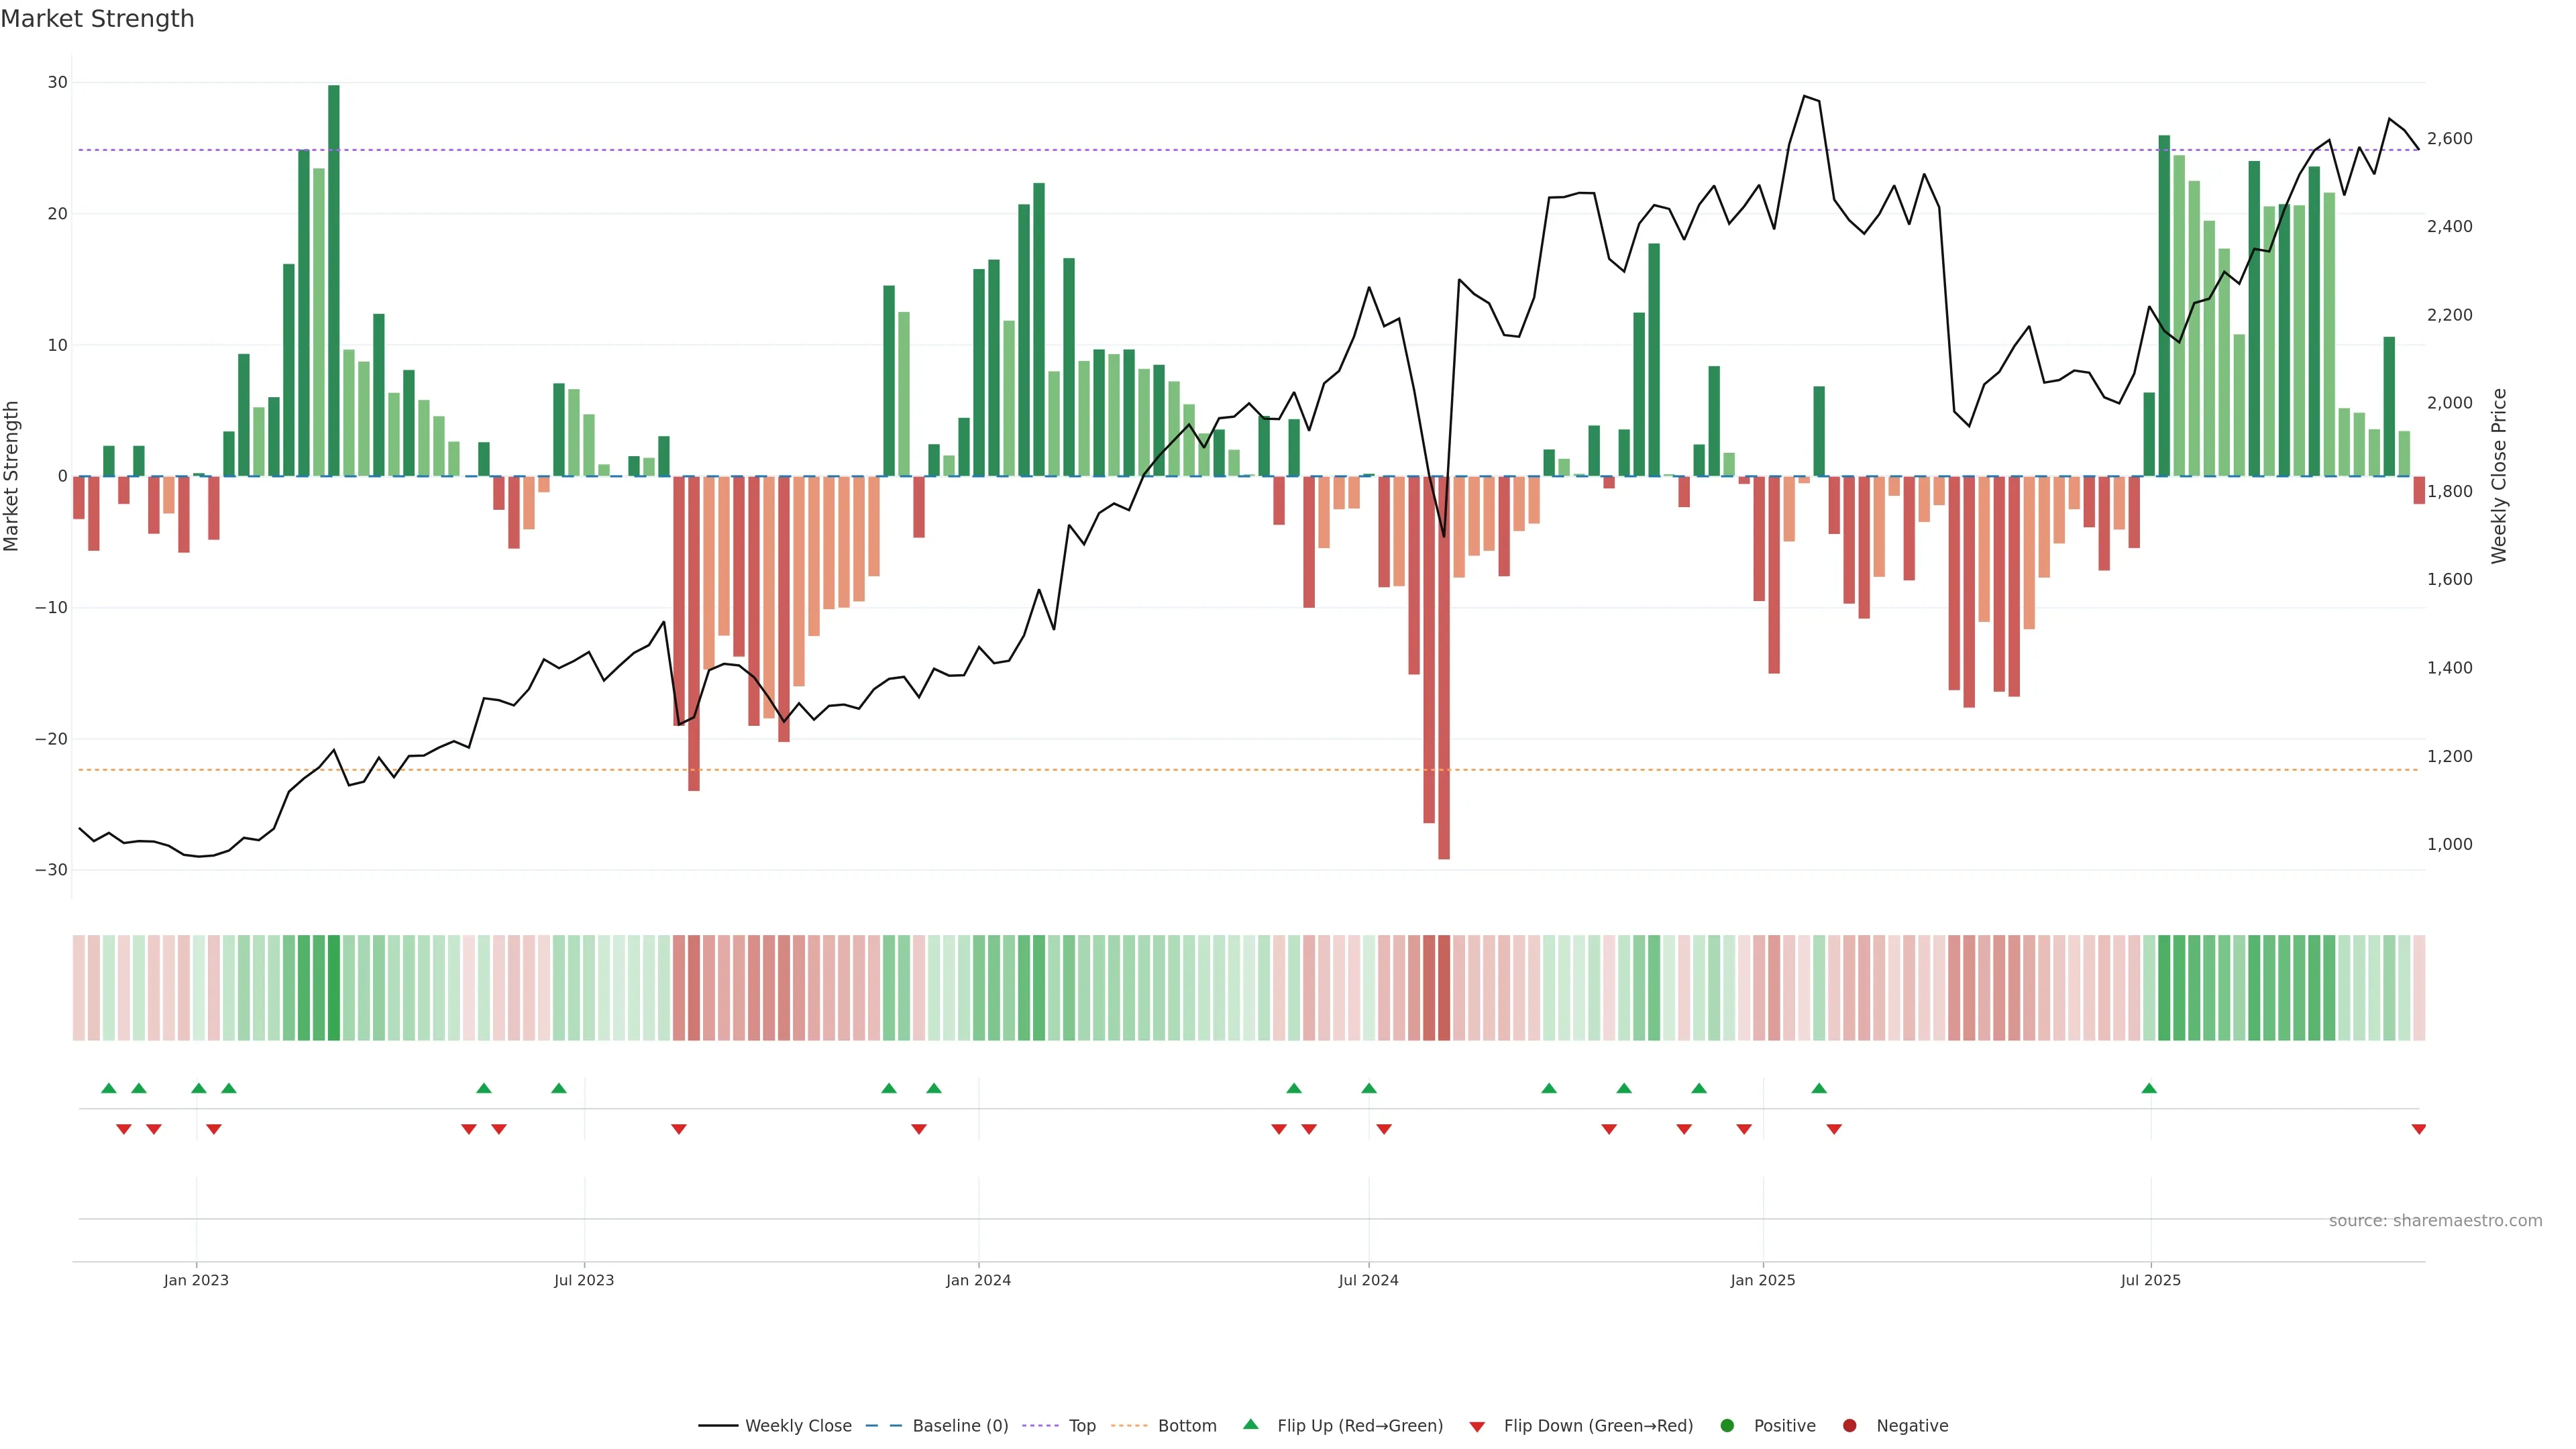Click the last red flip-down triangle at far right
Screen dimensions: 2576x1449
[2418, 1129]
